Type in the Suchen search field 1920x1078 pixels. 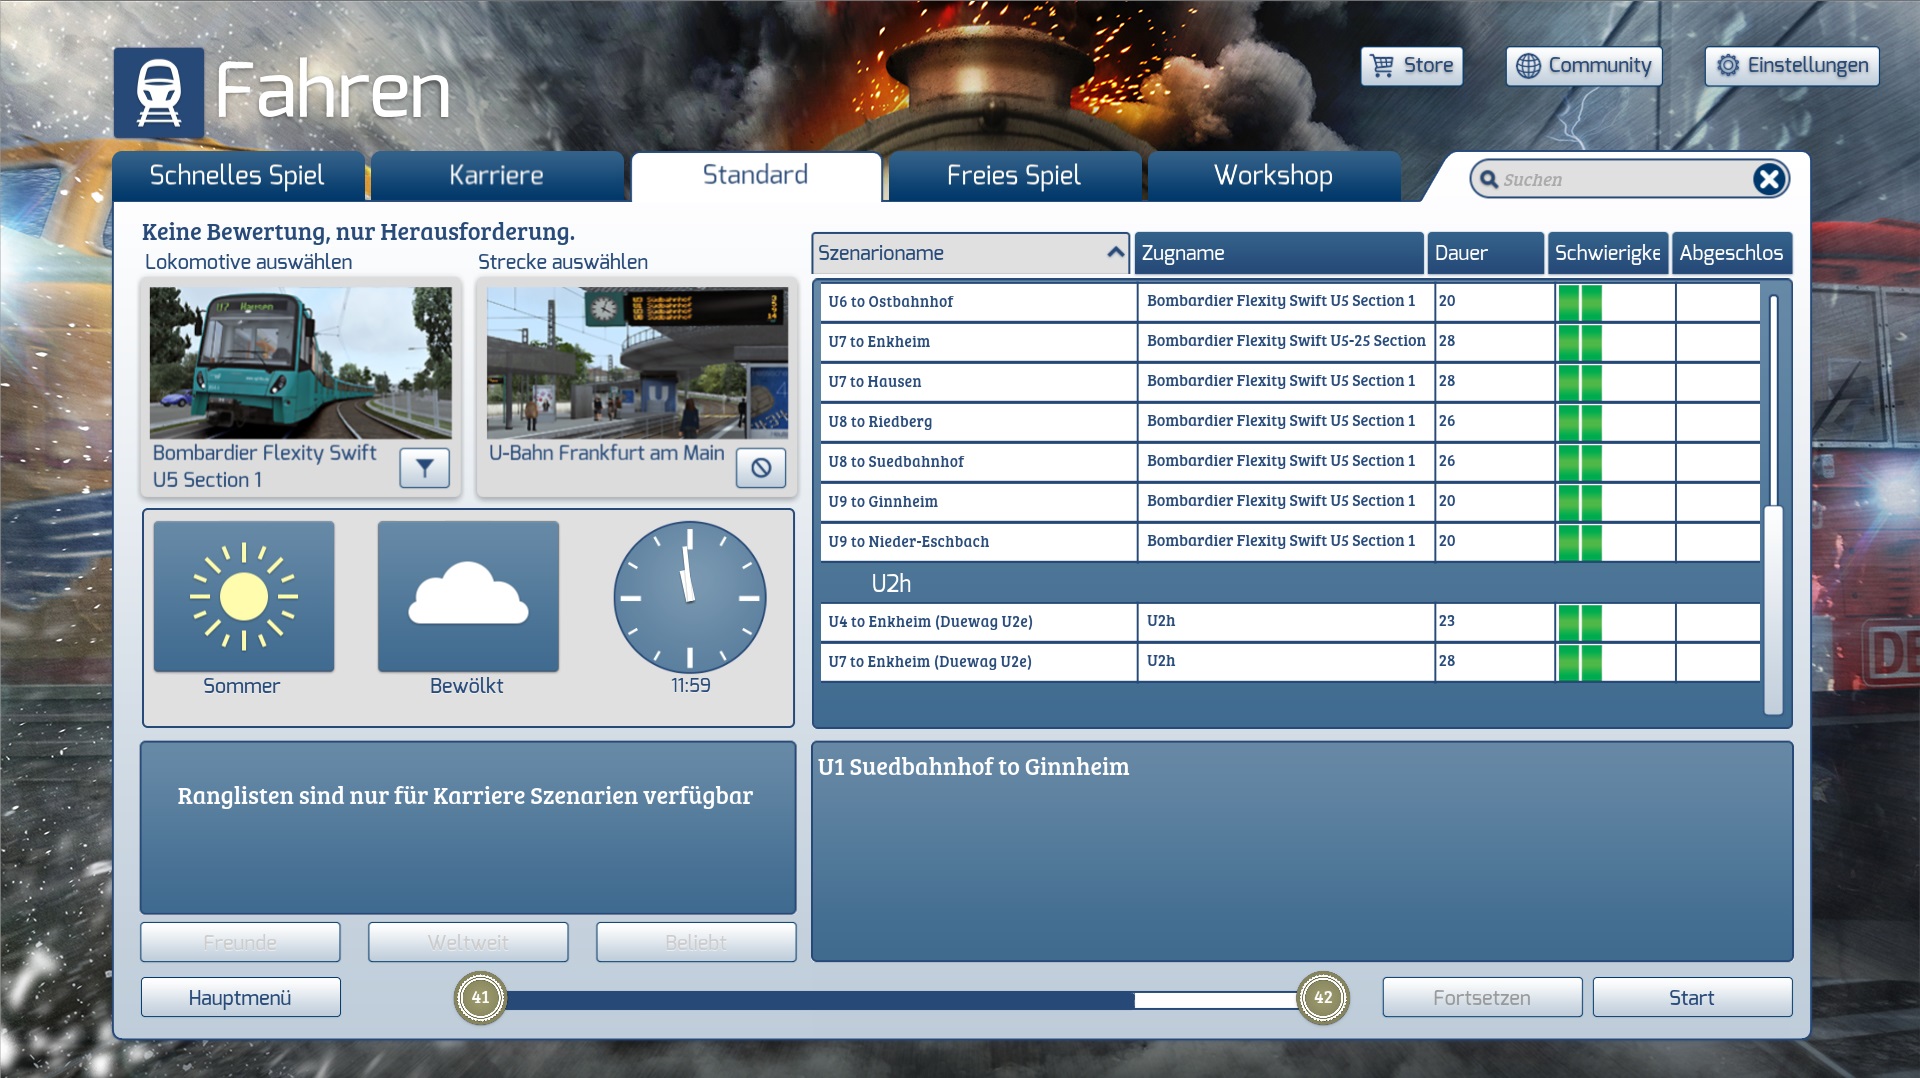tap(1620, 180)
